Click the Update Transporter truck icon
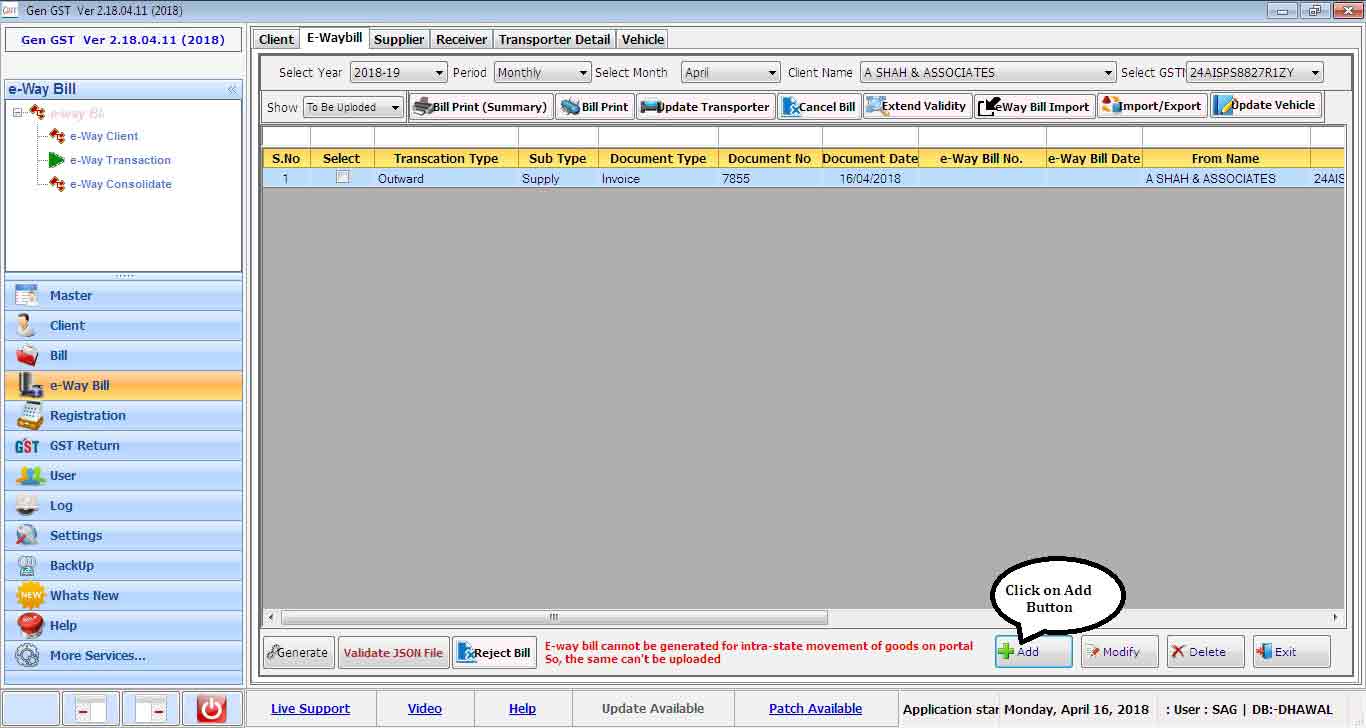 (x=650, y=106)
